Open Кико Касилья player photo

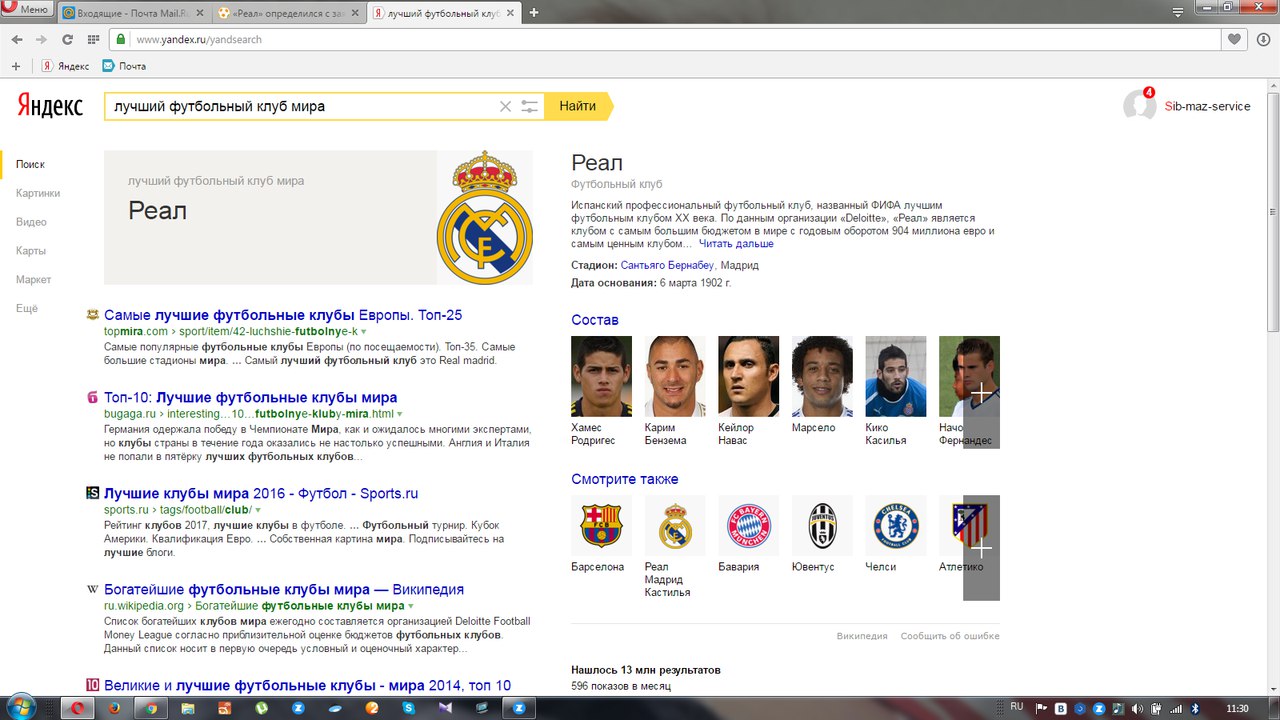pos(896,376)
